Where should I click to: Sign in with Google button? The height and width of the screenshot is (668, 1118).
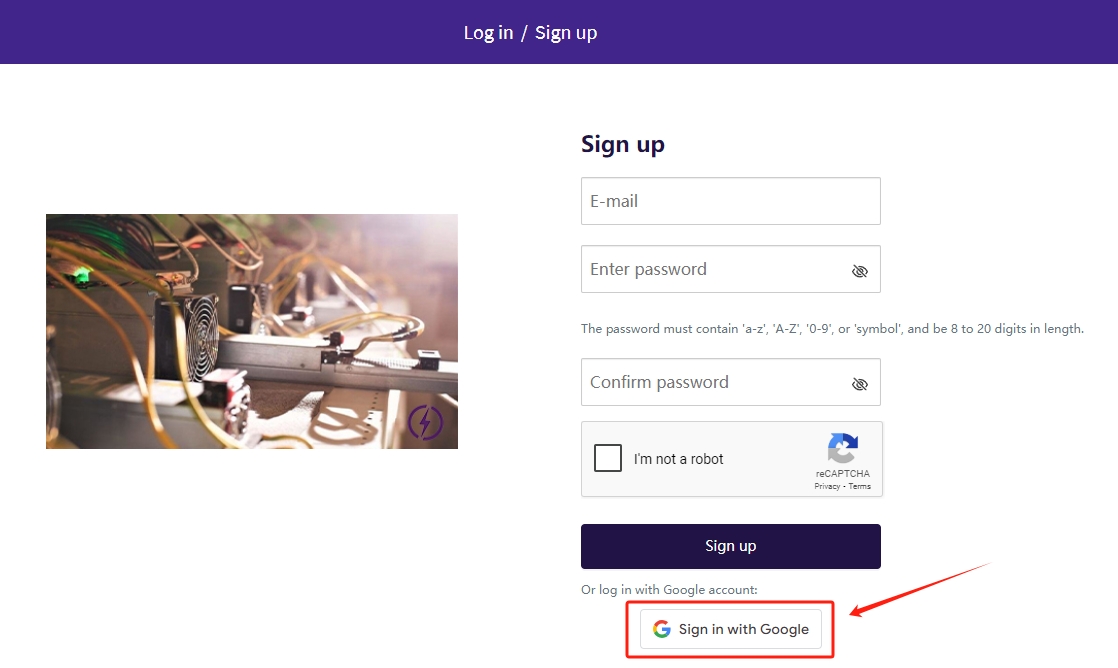731,629
